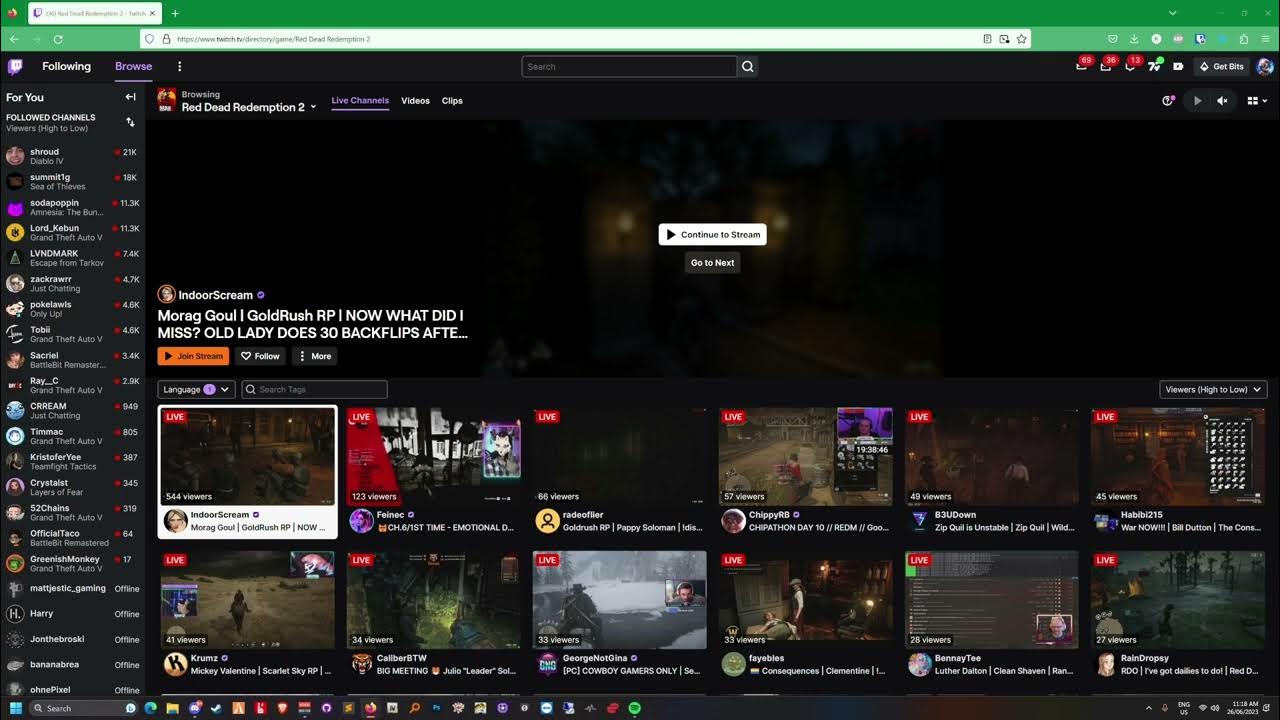Image resolution: width=1280 pixels, height=720 pixels.
Task: Open File Explorer from taskbar
Action: 173,708
